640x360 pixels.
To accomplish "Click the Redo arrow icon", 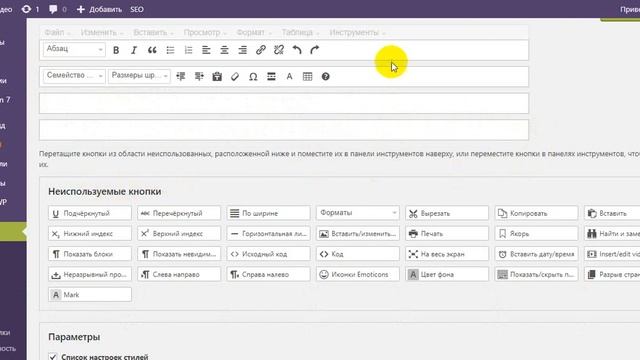I will [x=315, y=50].
